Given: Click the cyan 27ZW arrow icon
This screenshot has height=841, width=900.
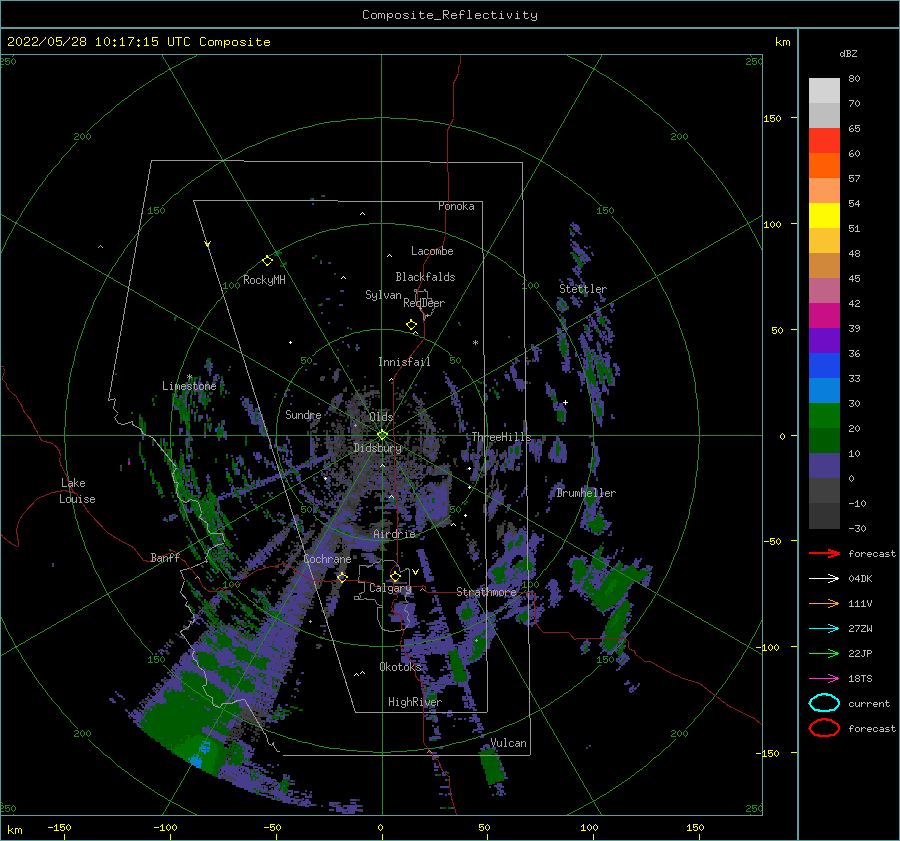Looking at the screenshot, I should (824, 629).
